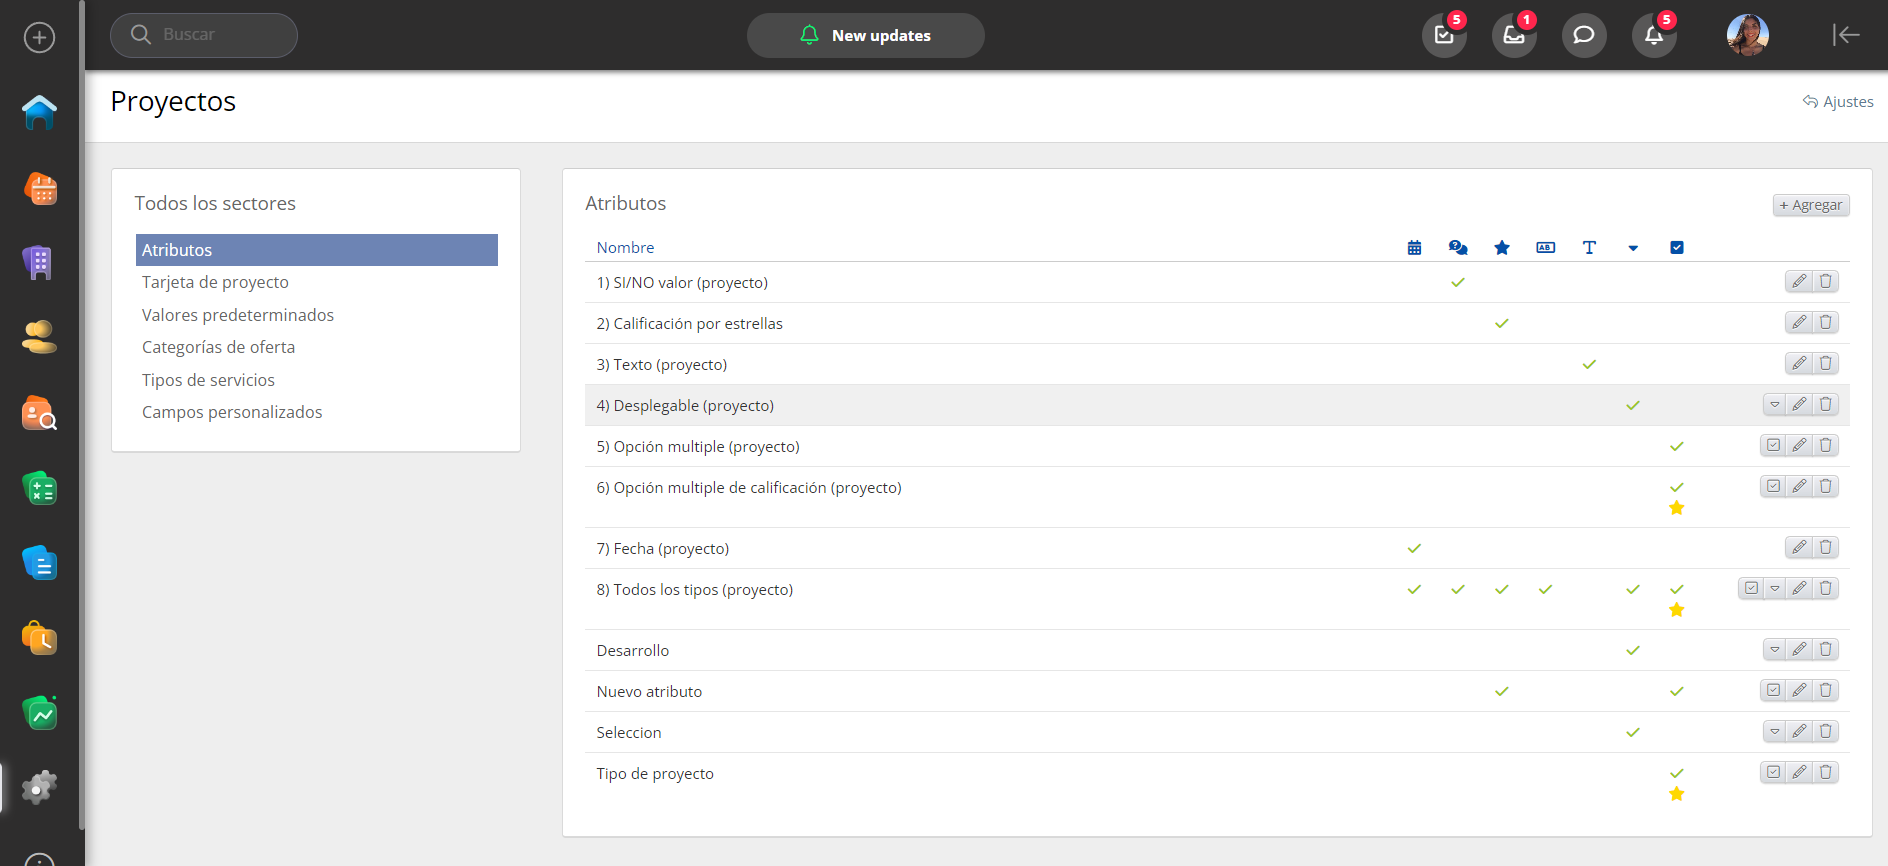Edit the 'SI/NO valor (proyecto)' attribute
Viewport: 1888px width, 866px height.
pyautogui.click(x=1799, y=282)
